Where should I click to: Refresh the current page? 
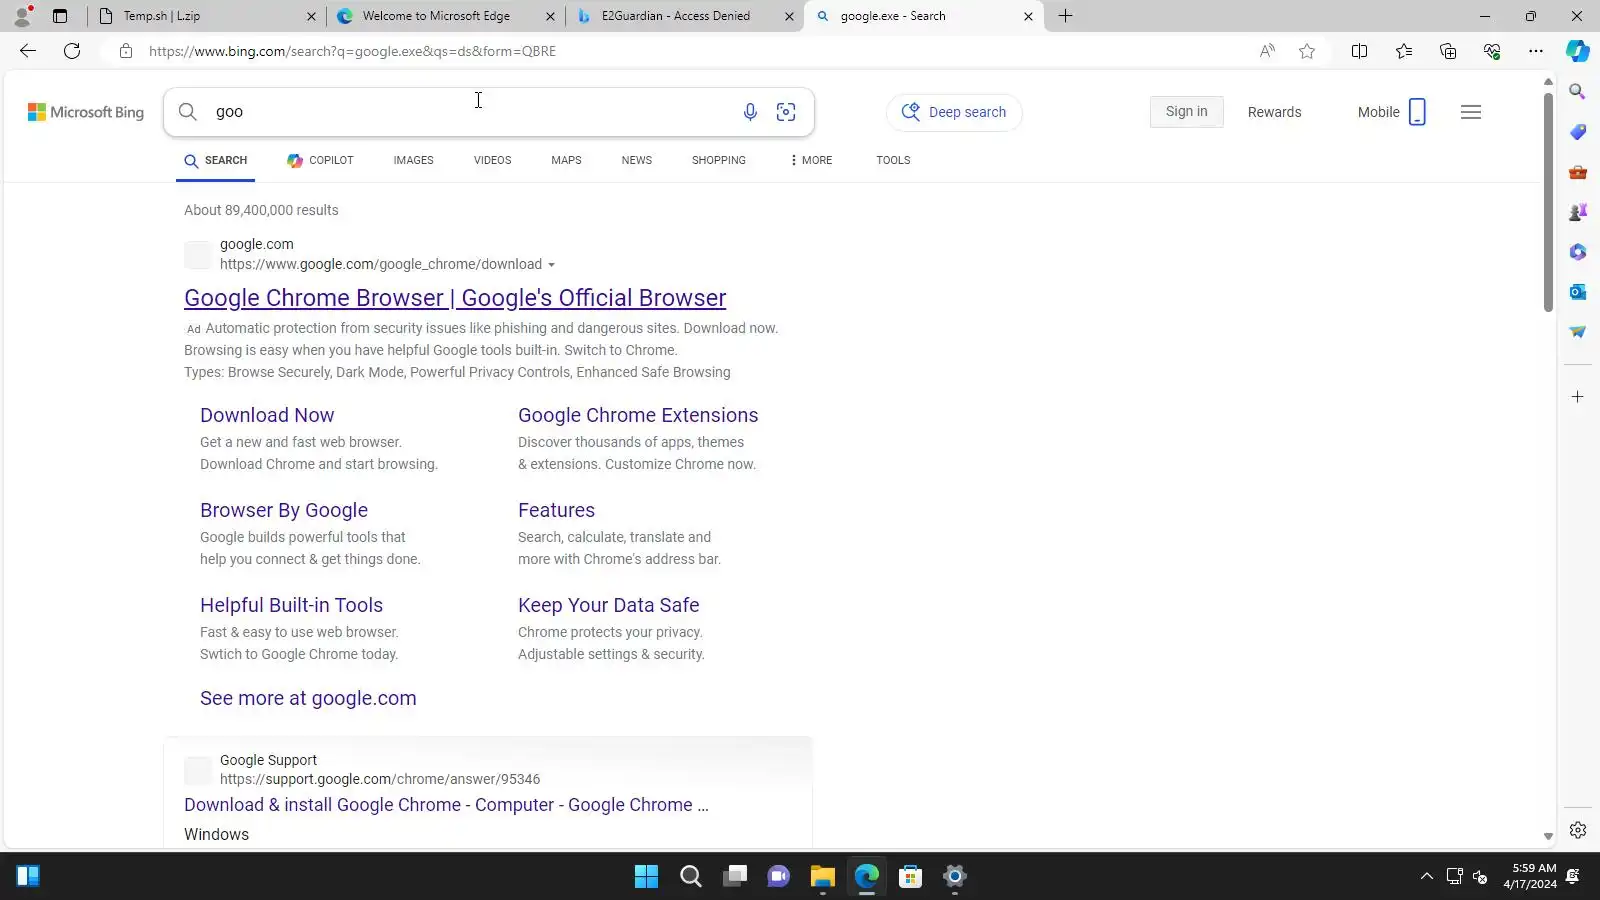[72, 51]
